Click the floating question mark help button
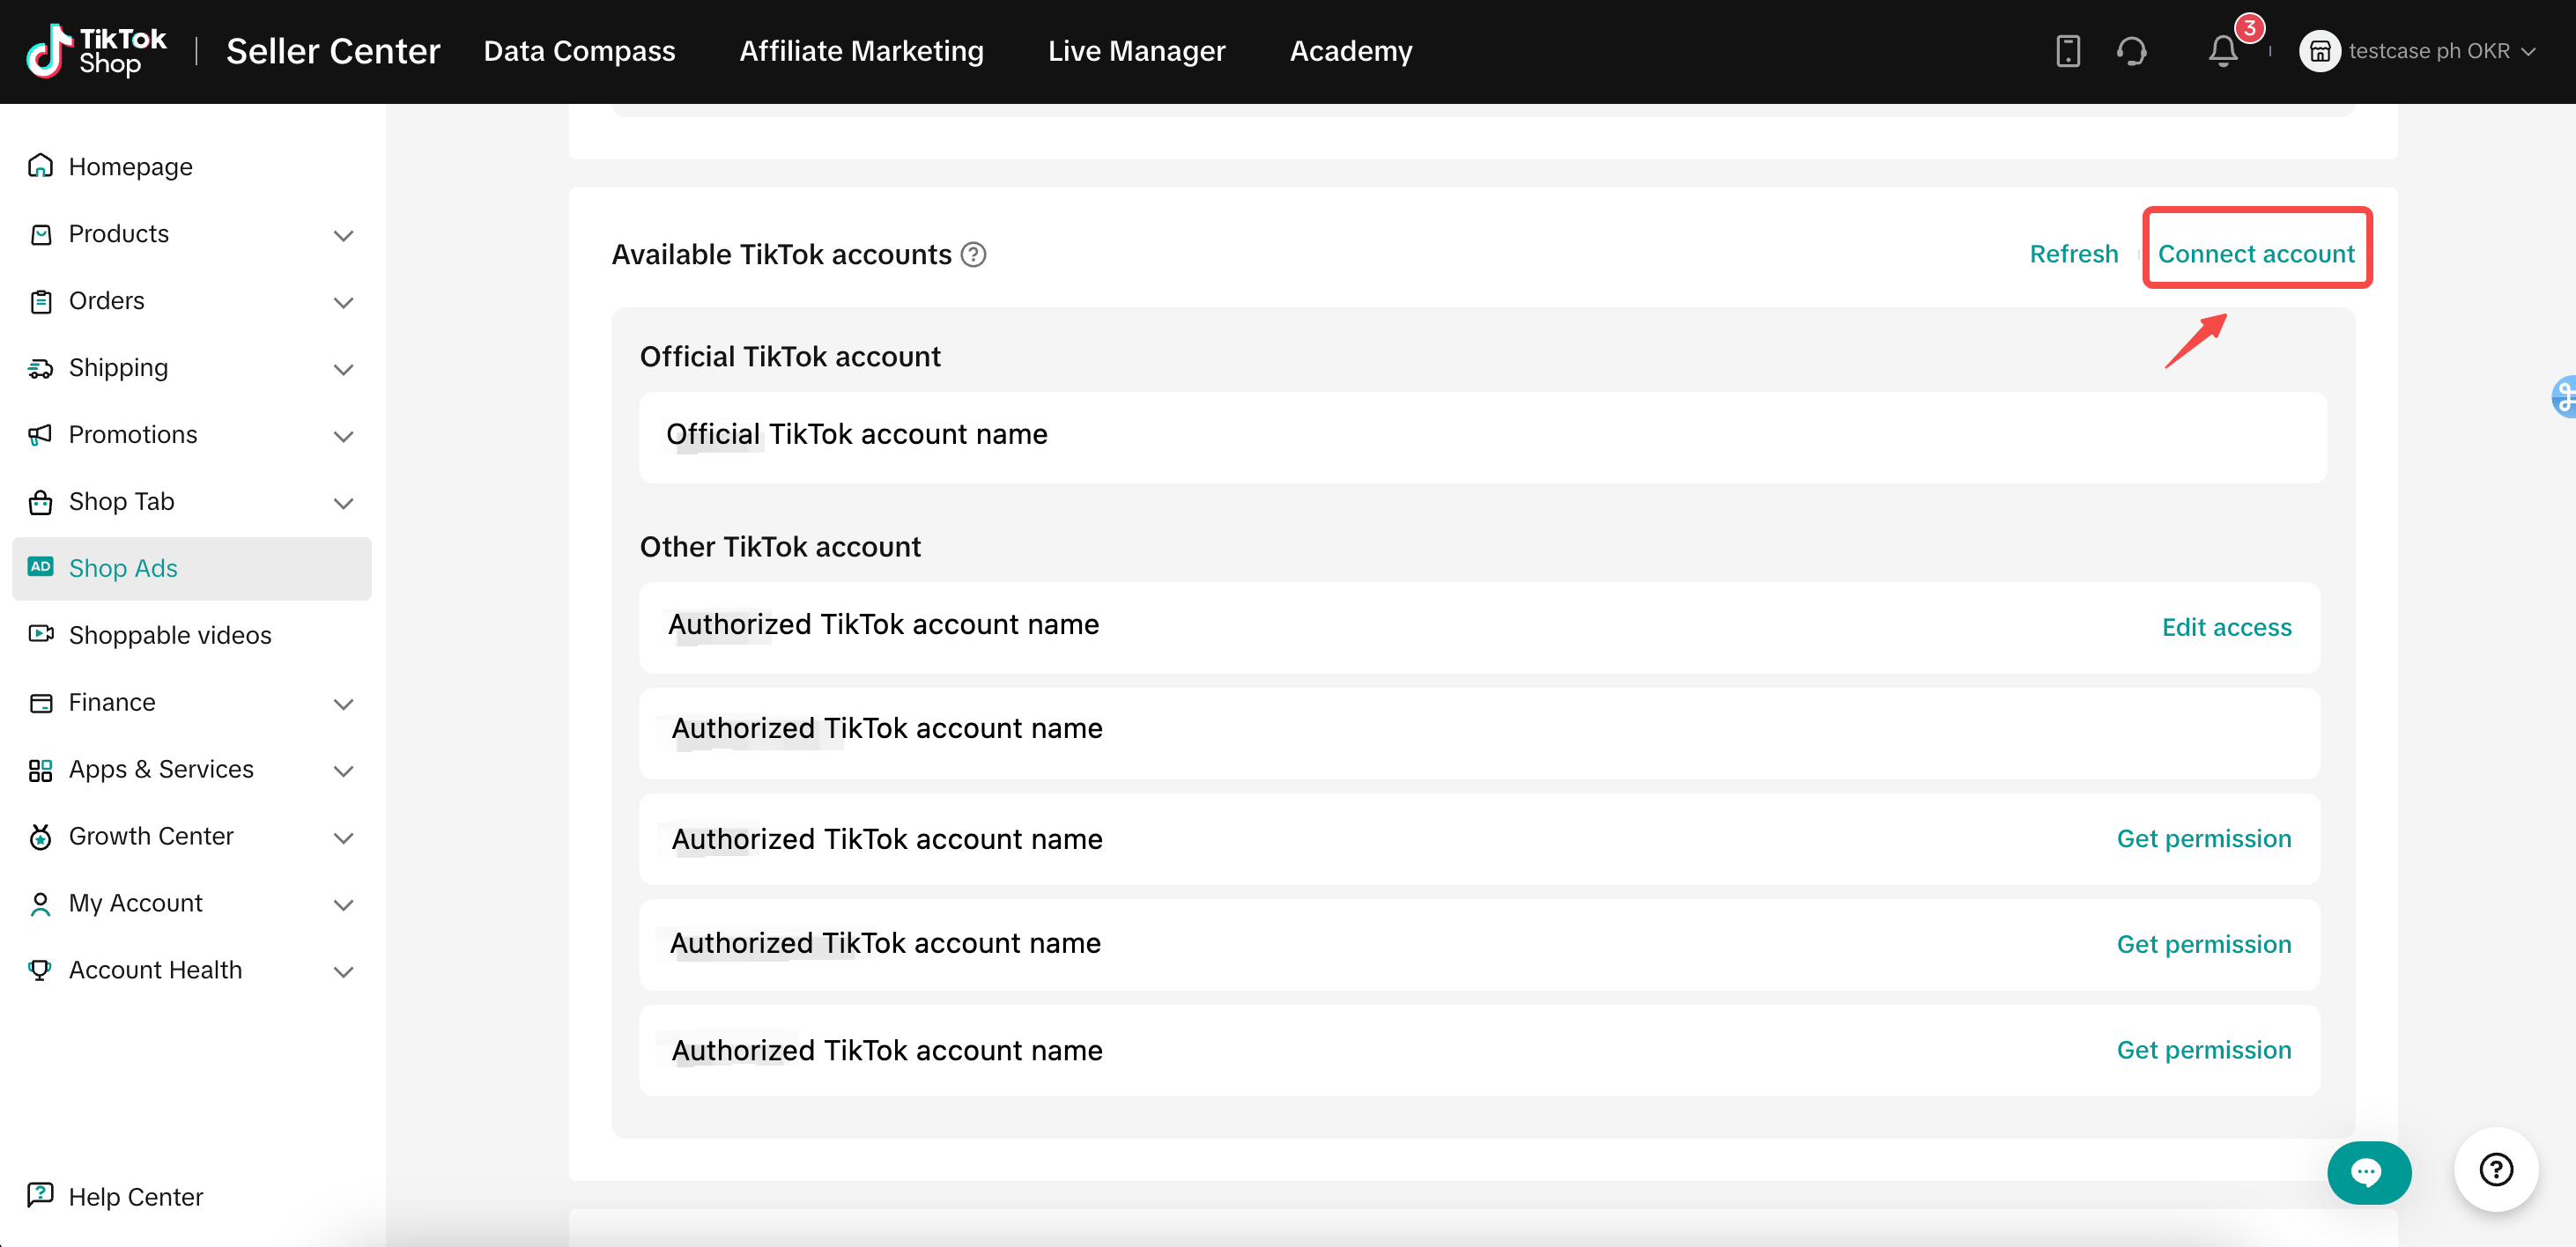This screenshot has width=2576, height=1247. 2495,1169
